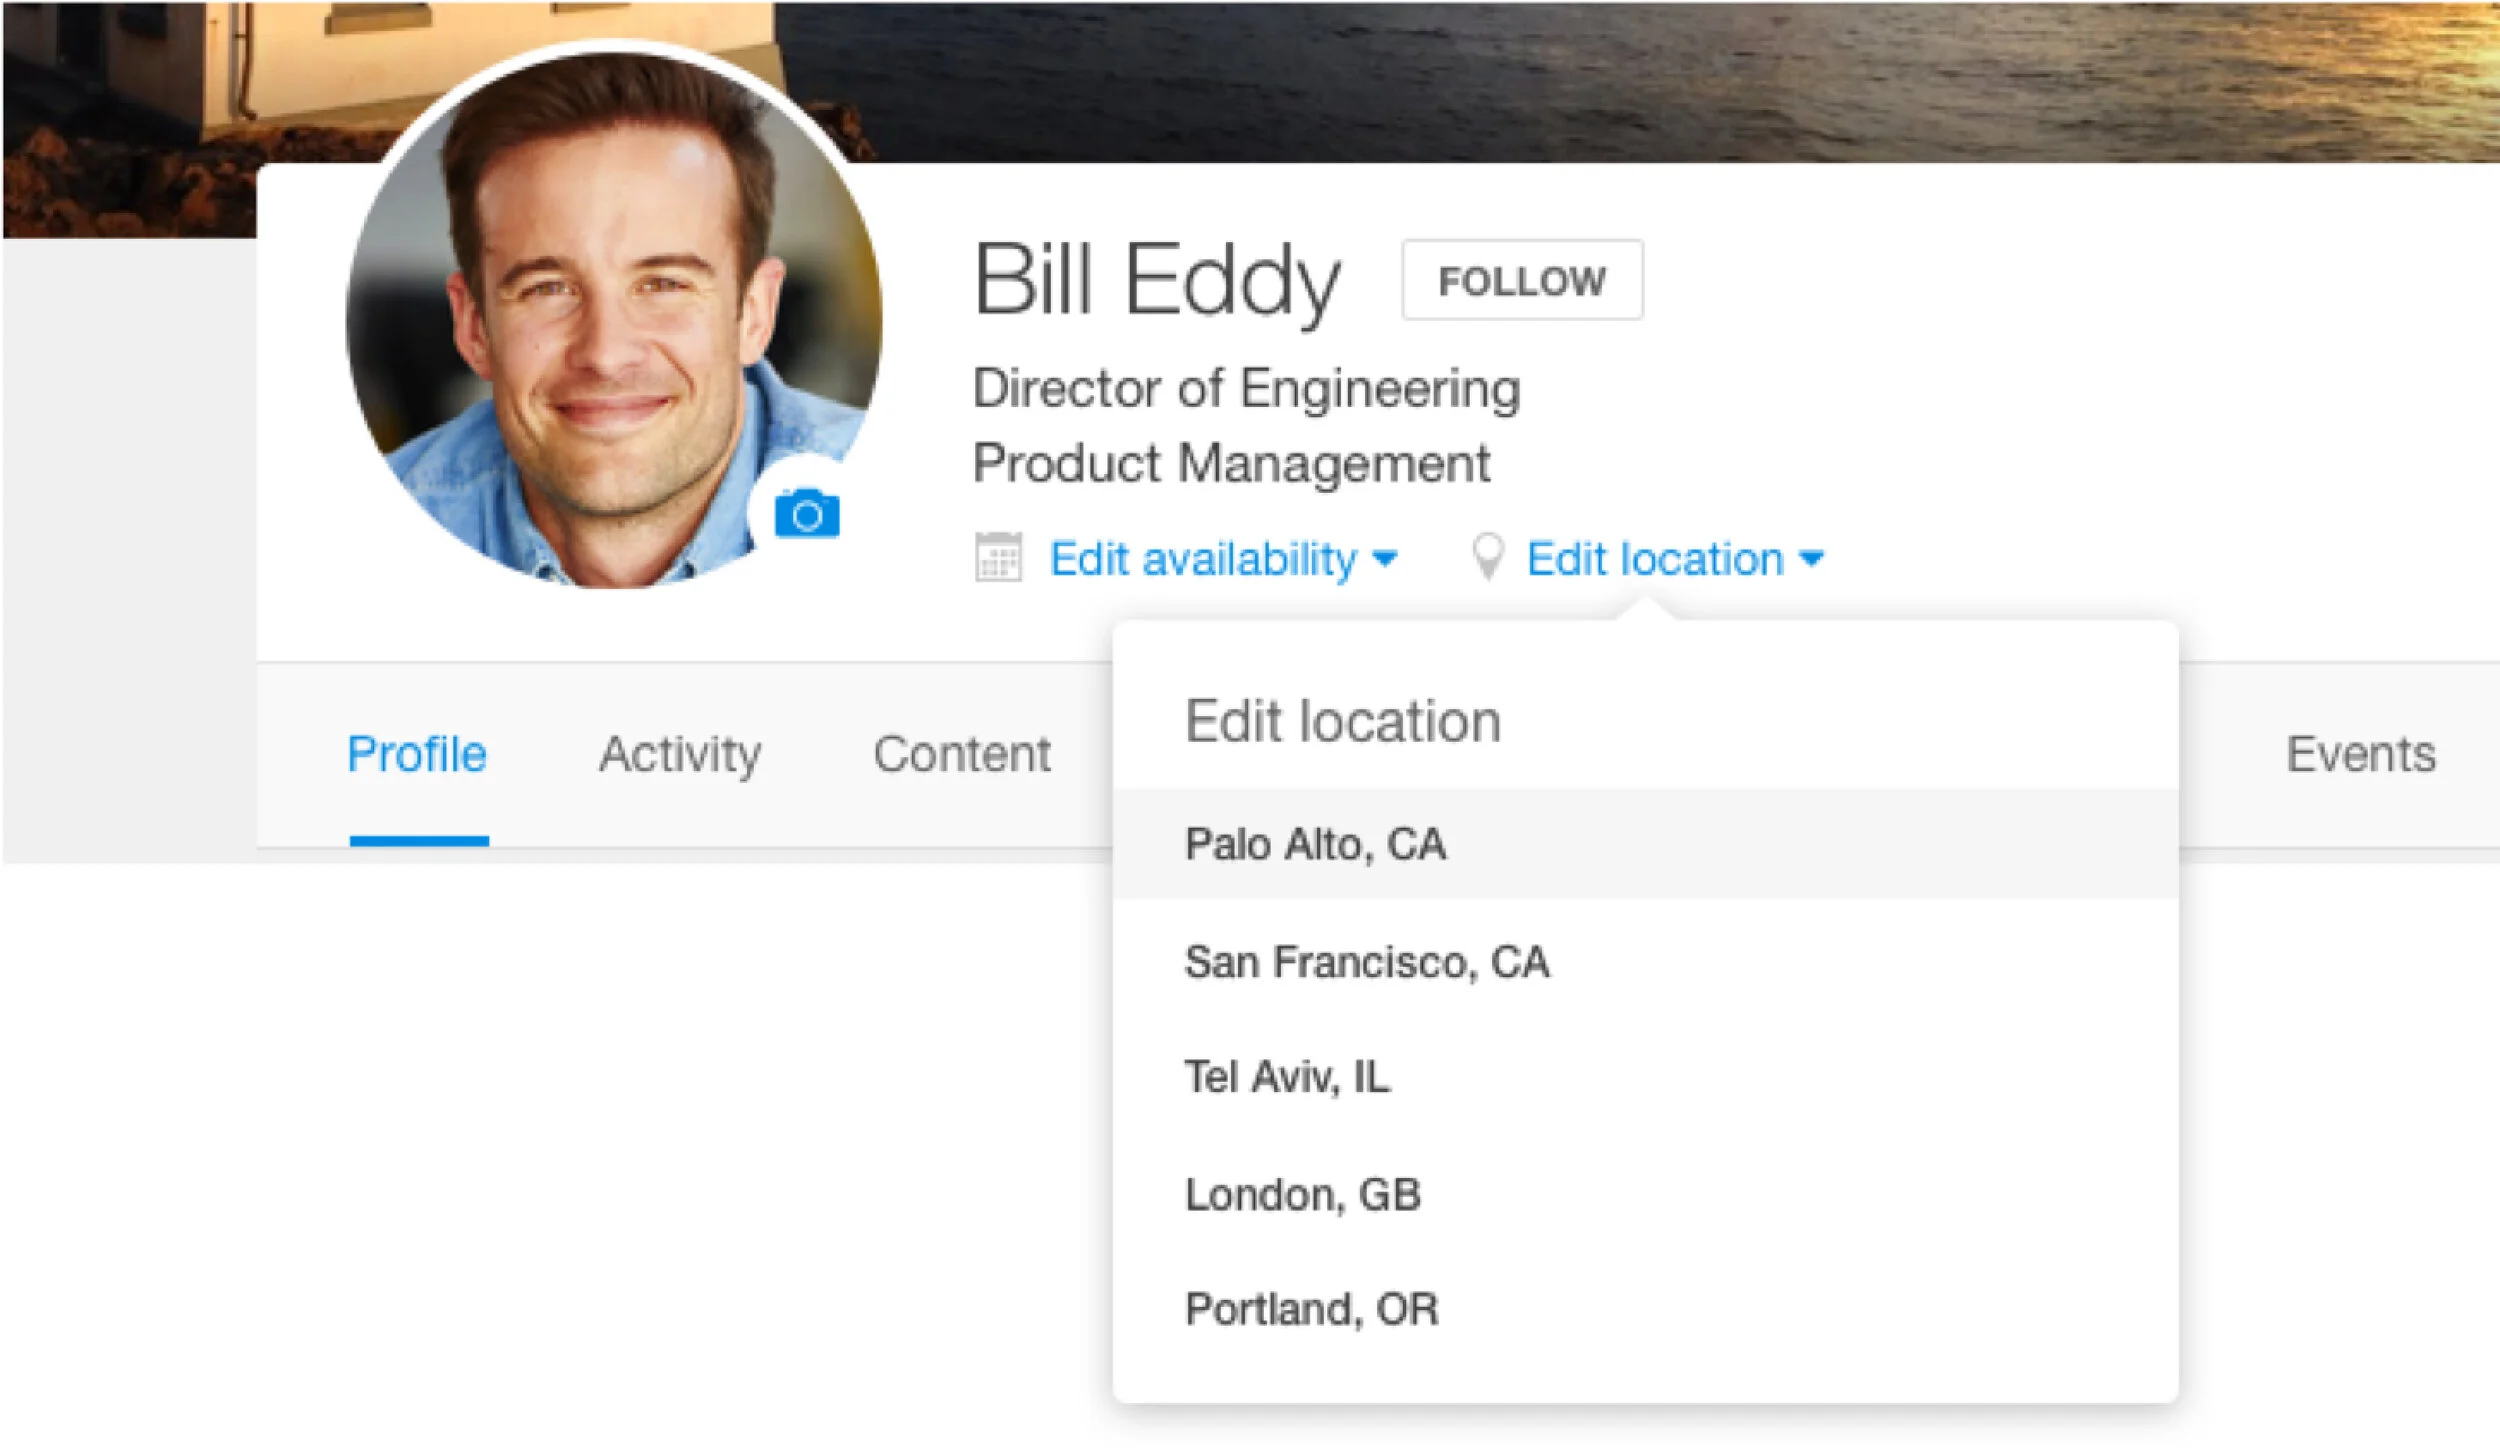
Task: Click the Edit location link text
Action: (x=1655, y=559)
